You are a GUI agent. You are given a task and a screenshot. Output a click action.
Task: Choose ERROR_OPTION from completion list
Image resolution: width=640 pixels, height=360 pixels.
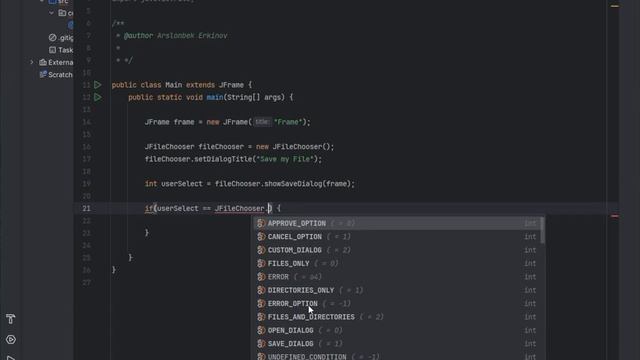[x=398, y=304]
